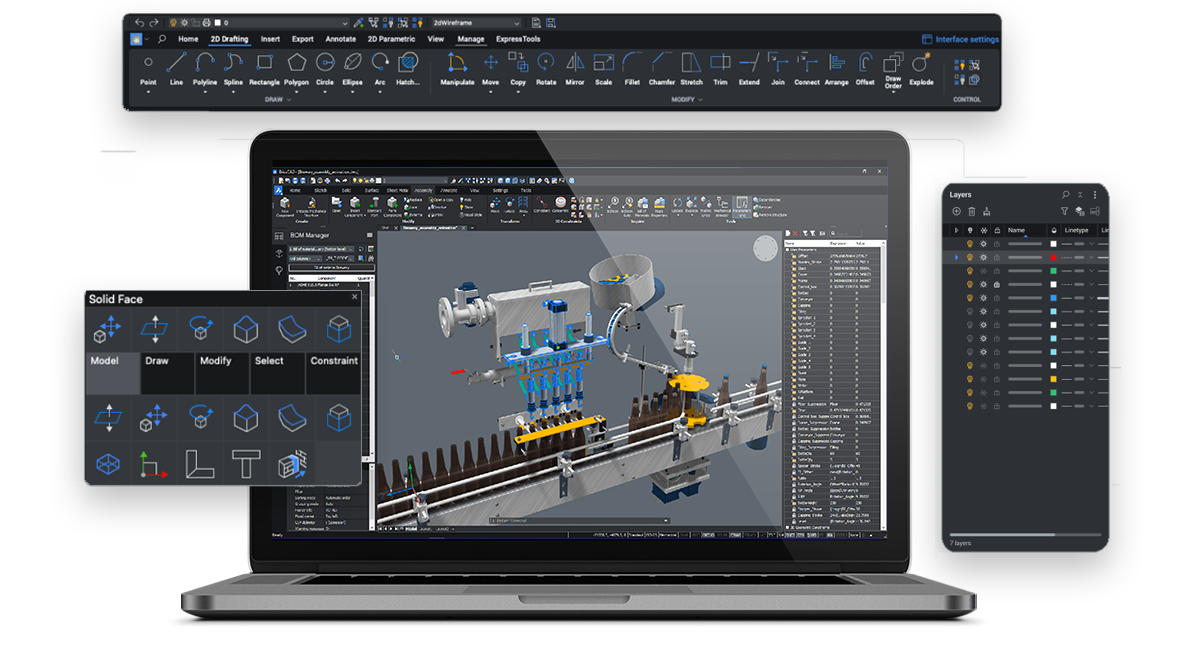Screen dimensions: 1200x656
Task: Choose the Mirror modify tool
Action: pyautogui.click(x=575, y=63)
